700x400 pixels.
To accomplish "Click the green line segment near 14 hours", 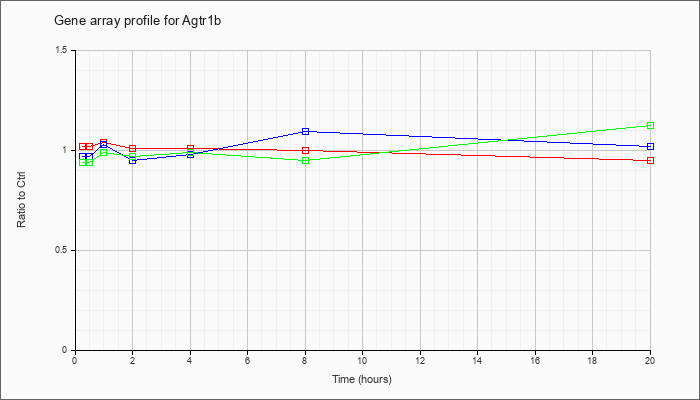I will 477,143.
